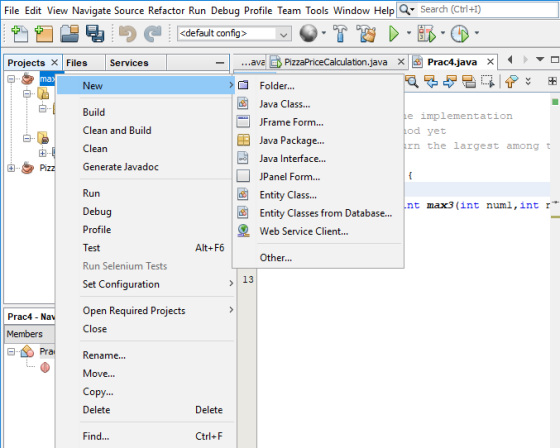Click the green Run Project play icon
Viewport: 560px width, 448px height.
click(394, 34)
